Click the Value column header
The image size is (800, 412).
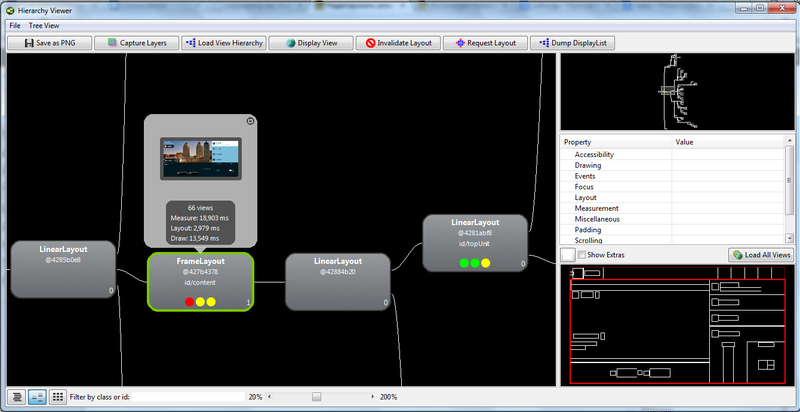[x=729, y=142]
